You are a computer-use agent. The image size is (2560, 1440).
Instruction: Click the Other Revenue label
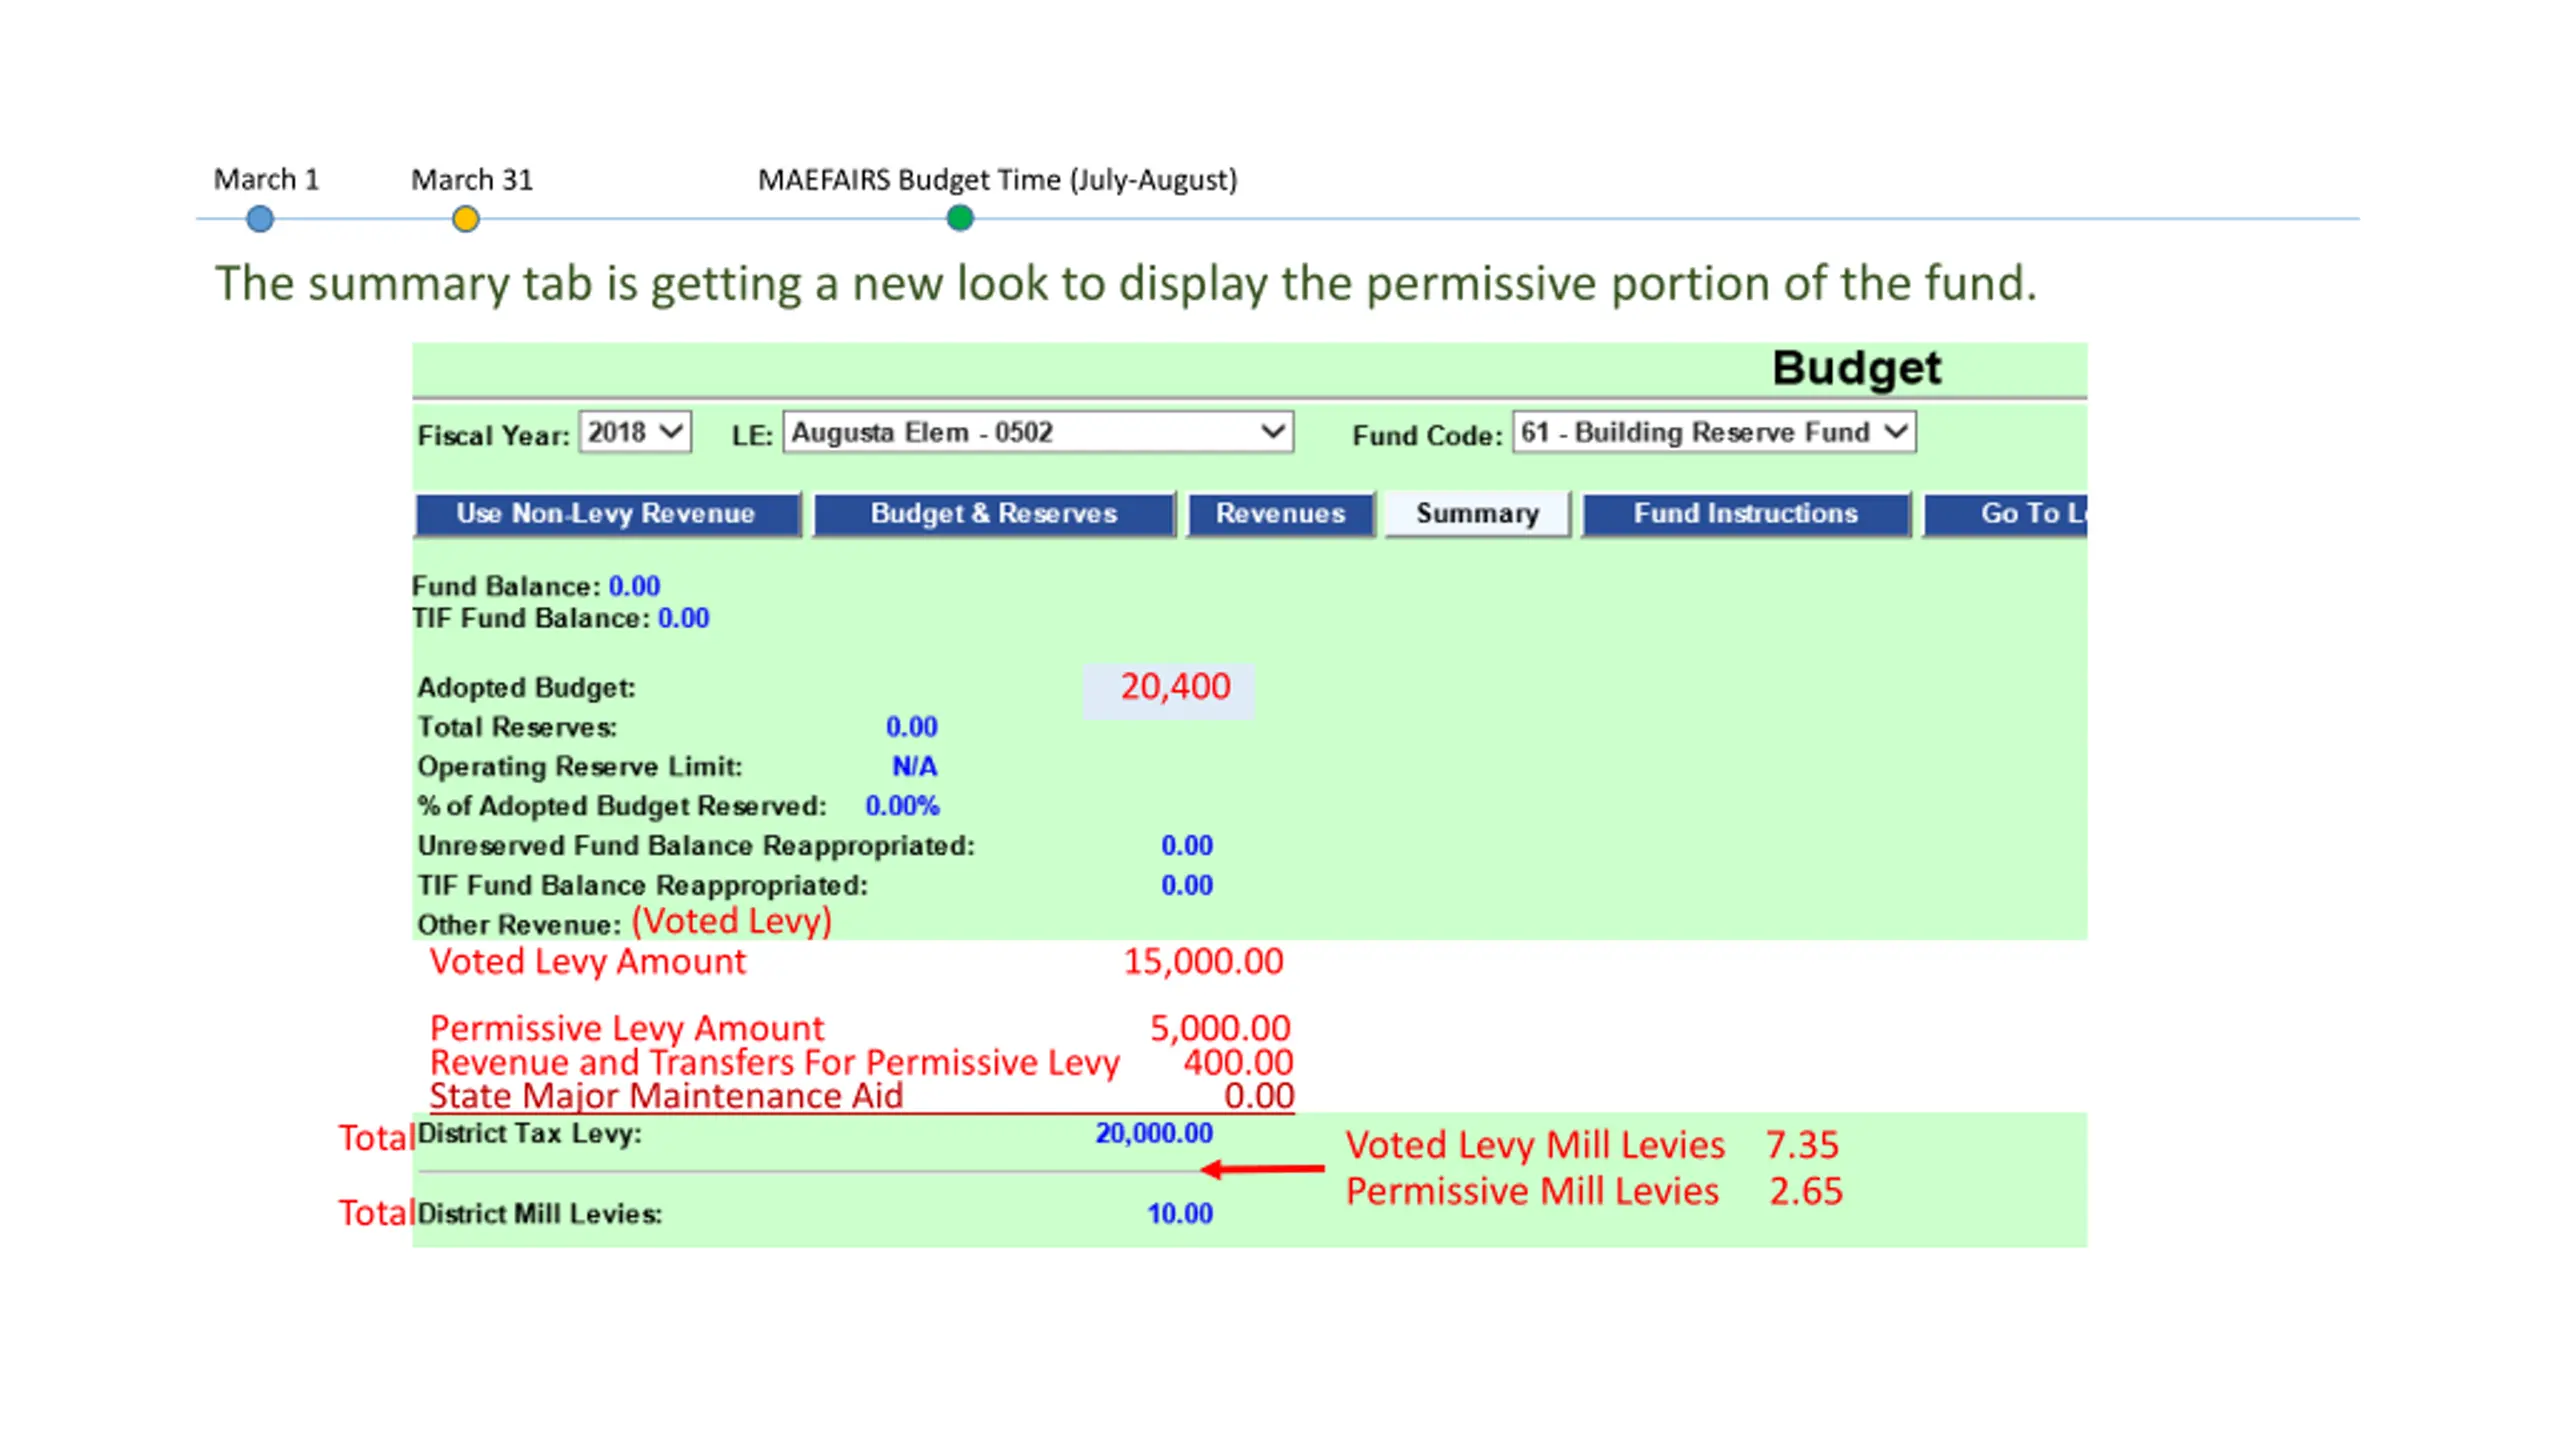coord(519,925)
